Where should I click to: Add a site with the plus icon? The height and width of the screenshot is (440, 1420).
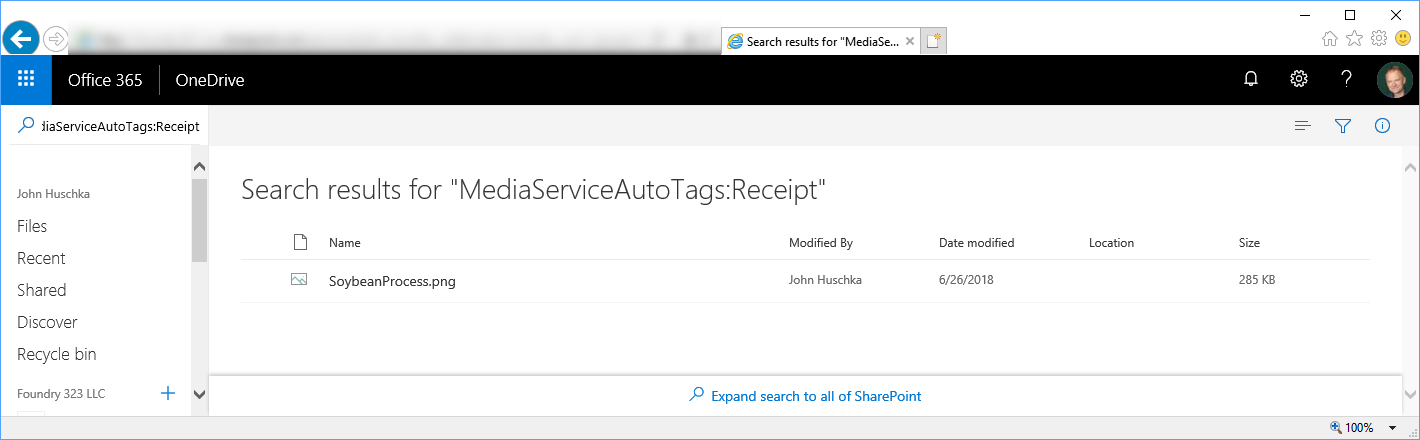(168, 393)
